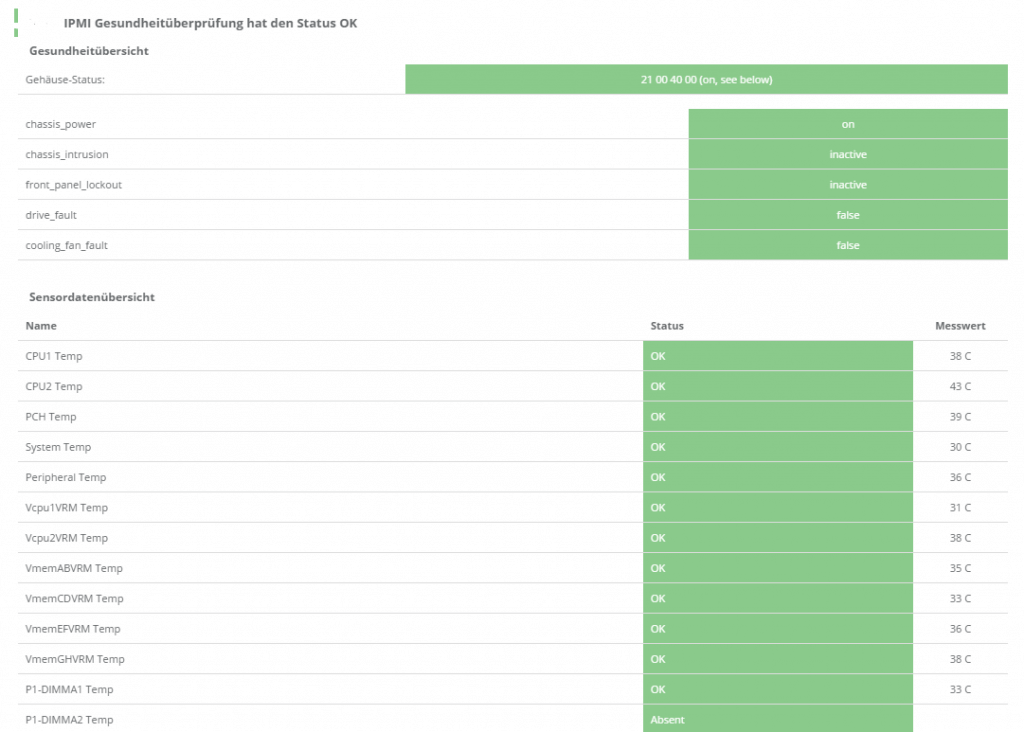Image resolution: width=1024 pixels, height=732 pixels.
Task: Click the Gesundheitübersicht section heading
Action: pos(89,50)
